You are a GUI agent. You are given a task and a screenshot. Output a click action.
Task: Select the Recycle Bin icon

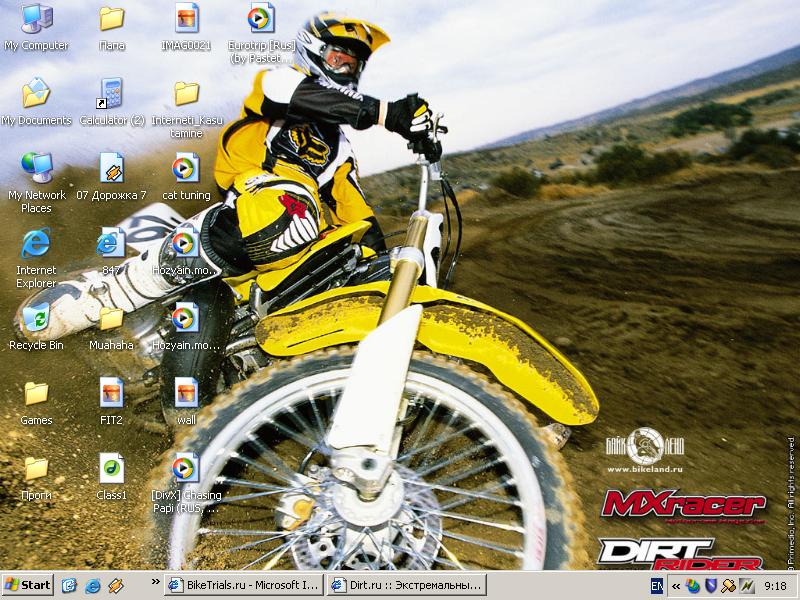click(36, 319)
